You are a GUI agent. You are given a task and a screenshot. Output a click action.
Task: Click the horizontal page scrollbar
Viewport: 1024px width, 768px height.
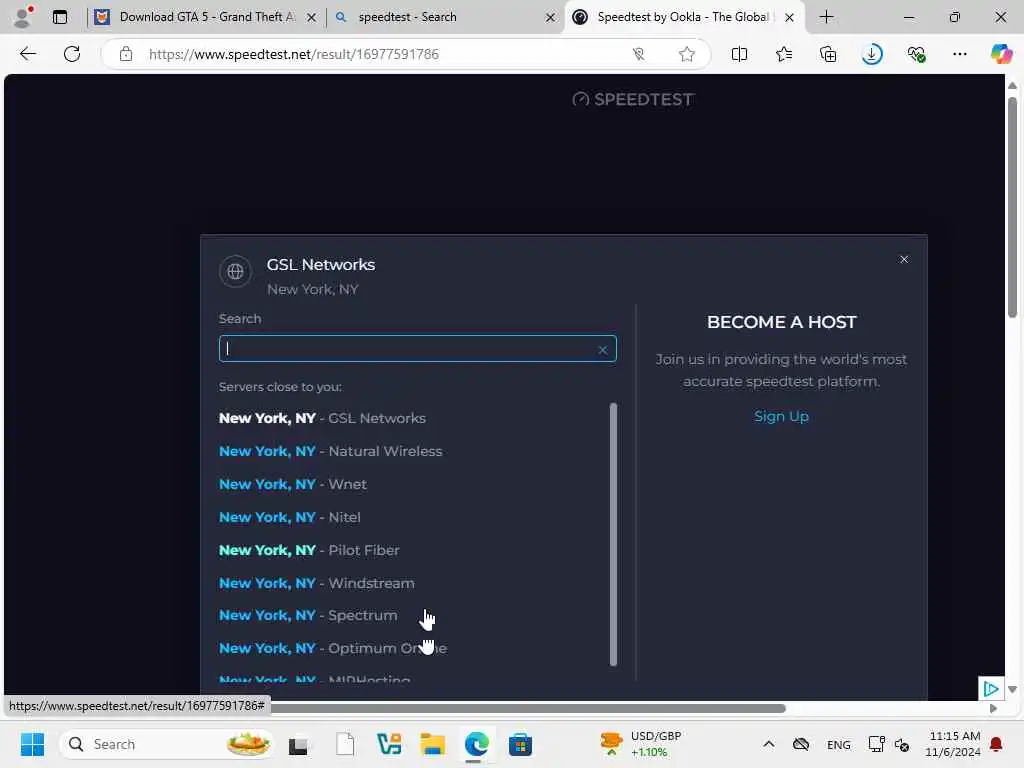point(528,709)
